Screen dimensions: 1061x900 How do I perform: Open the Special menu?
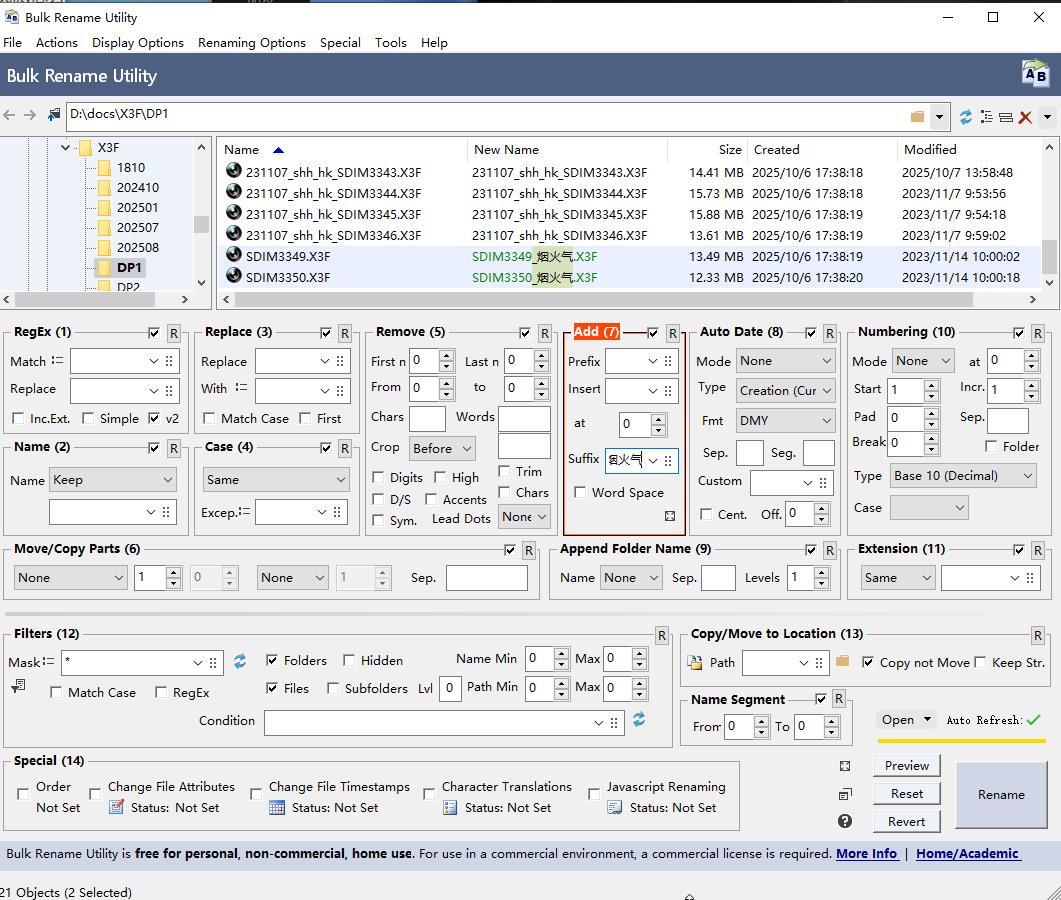340,43
